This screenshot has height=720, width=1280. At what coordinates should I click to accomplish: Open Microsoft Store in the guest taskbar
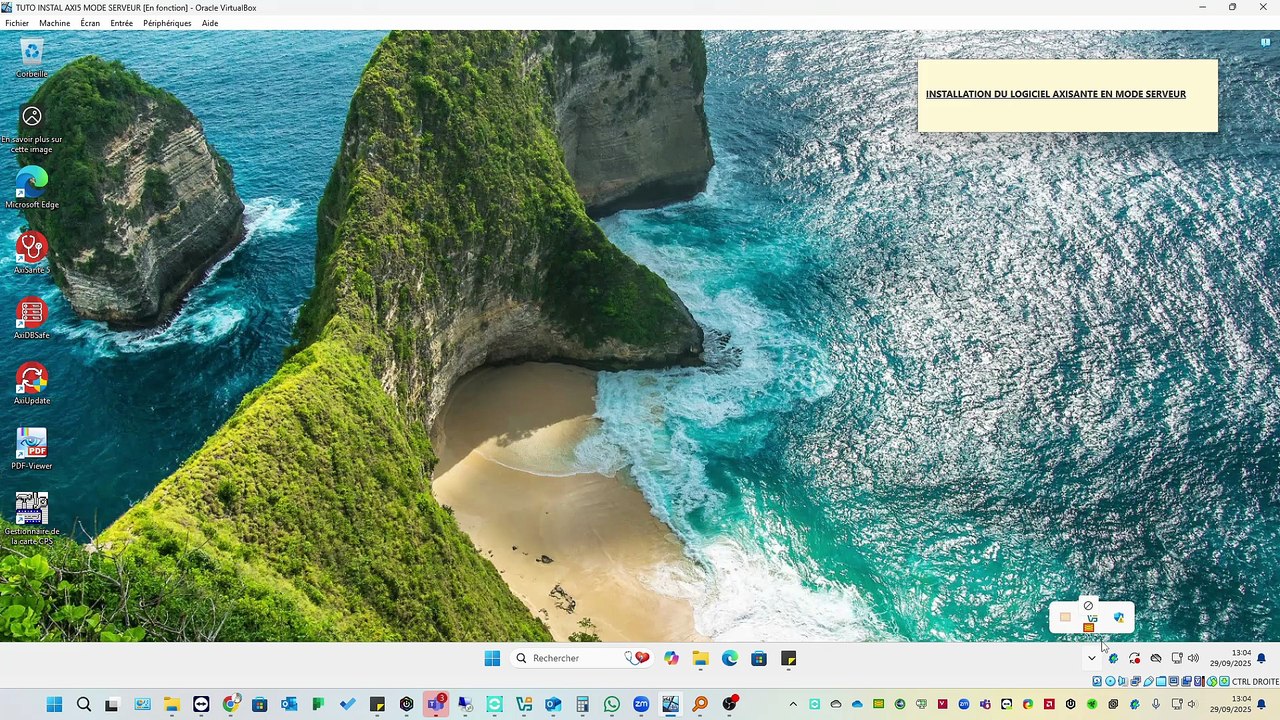pos(759,658)
